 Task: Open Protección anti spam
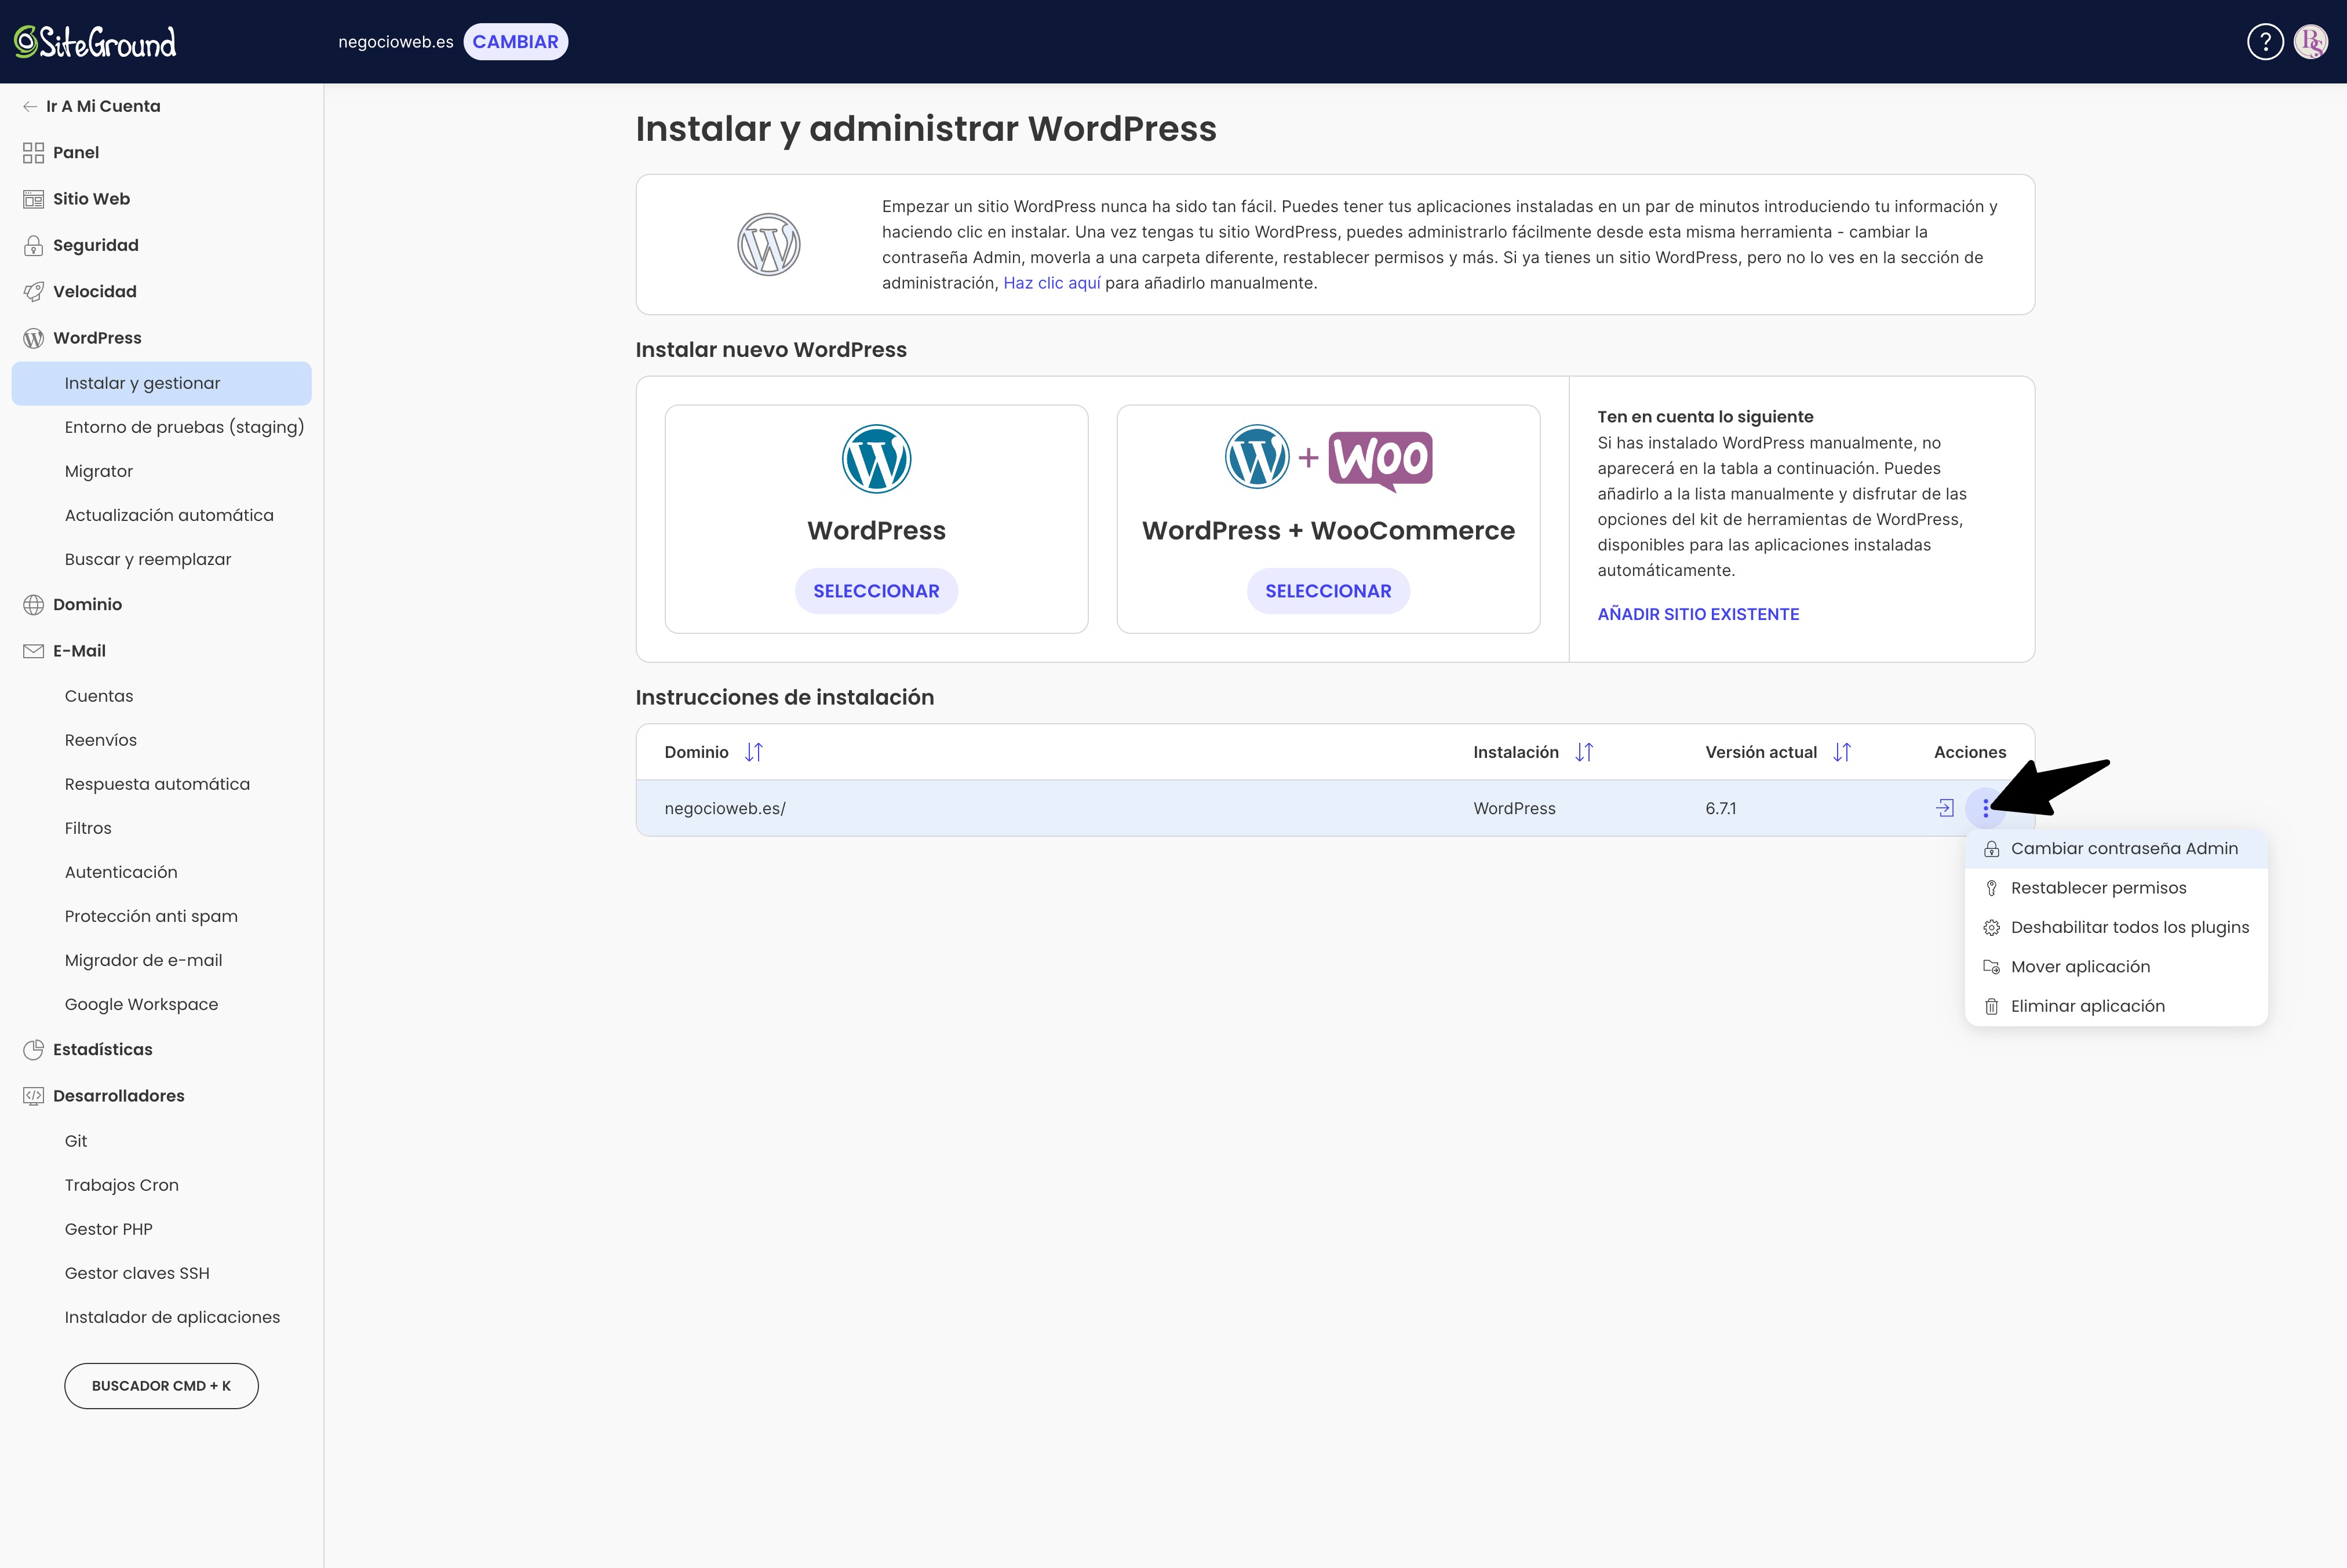151,916
